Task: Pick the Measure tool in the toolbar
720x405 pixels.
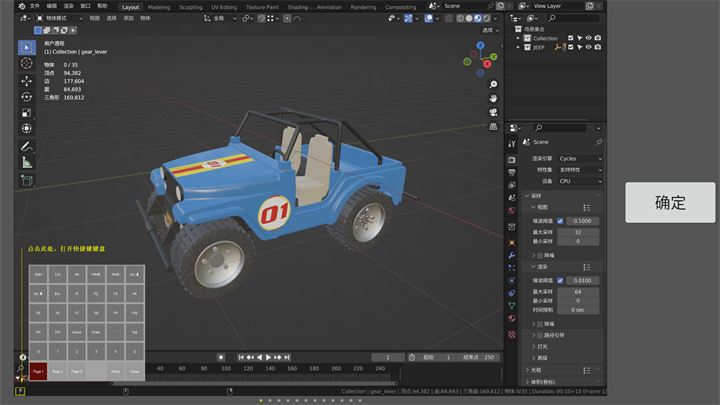Action: (27, 162)
